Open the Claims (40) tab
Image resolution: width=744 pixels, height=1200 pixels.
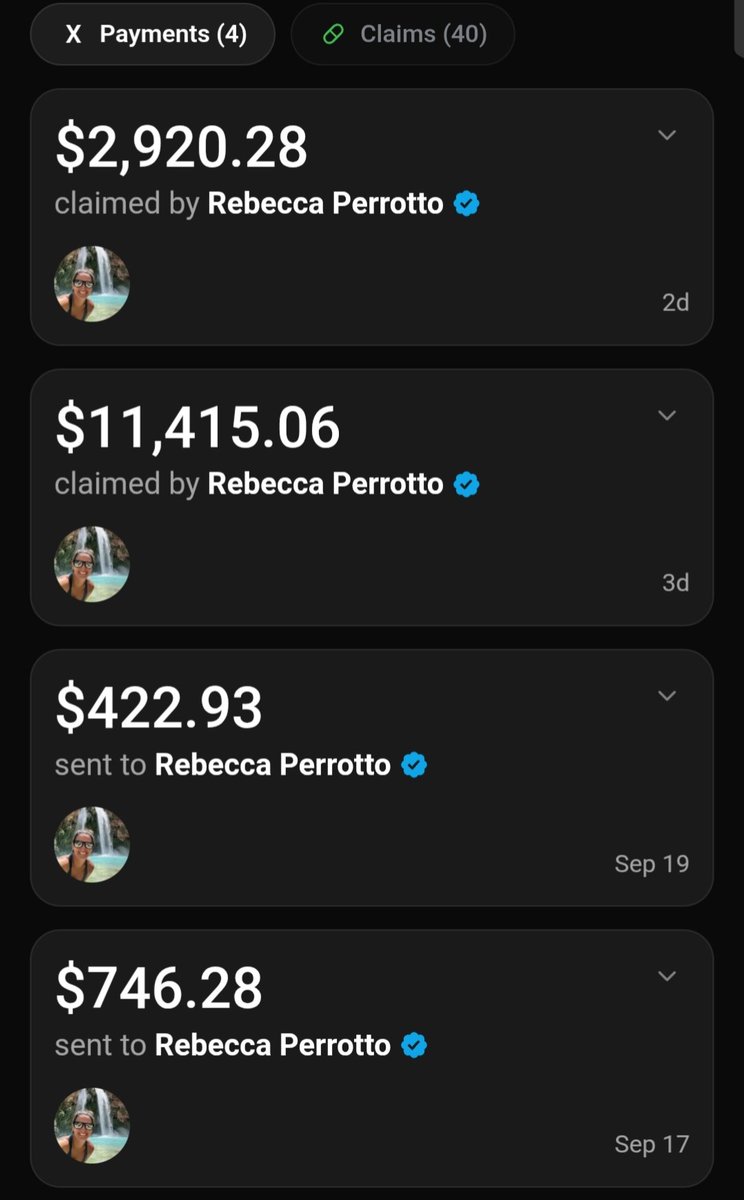(x=403, y=34)
